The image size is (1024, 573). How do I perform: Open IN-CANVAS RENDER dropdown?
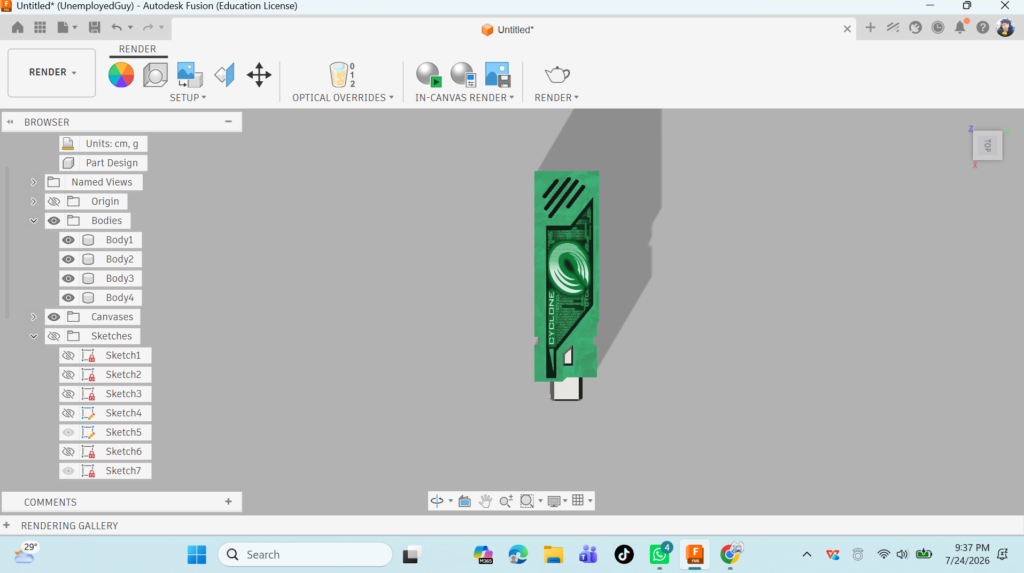[464, 97]
